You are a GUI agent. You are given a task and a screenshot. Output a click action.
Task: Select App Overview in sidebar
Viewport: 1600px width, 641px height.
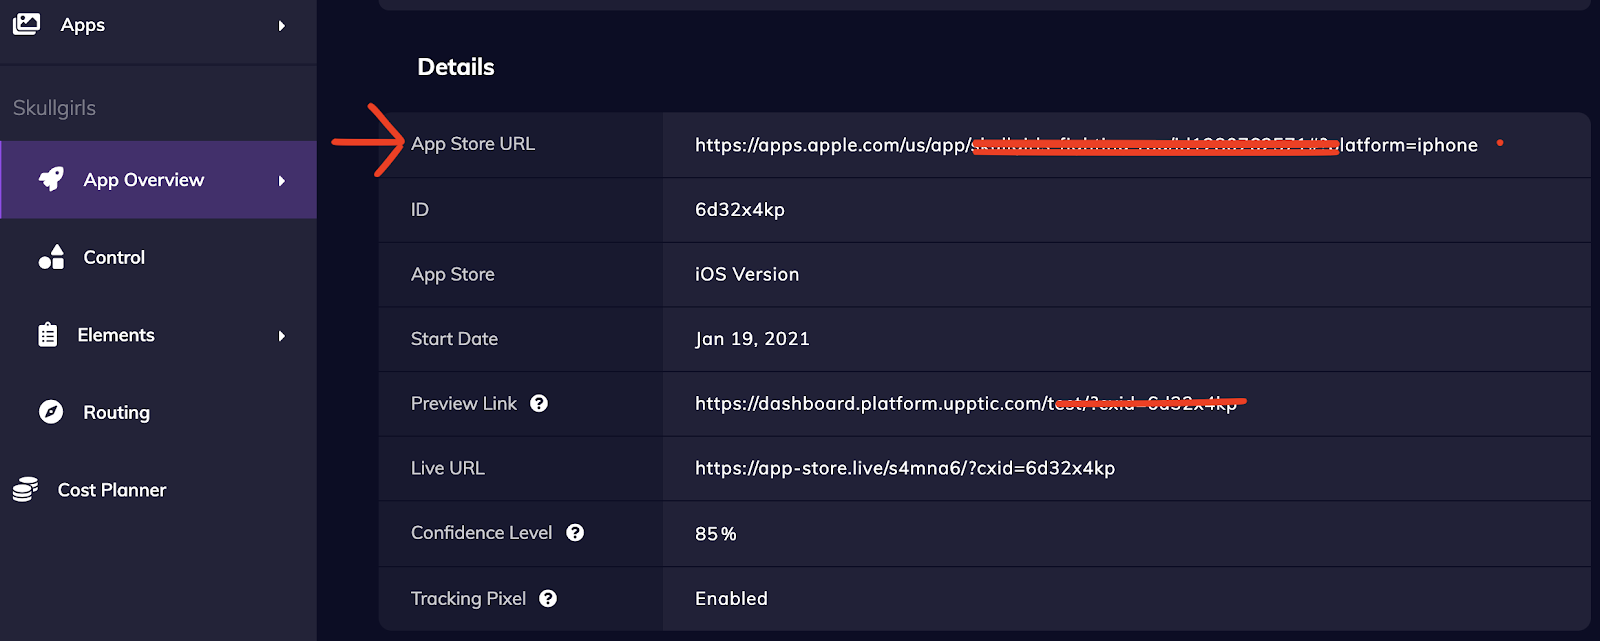[x=158, y=180]
